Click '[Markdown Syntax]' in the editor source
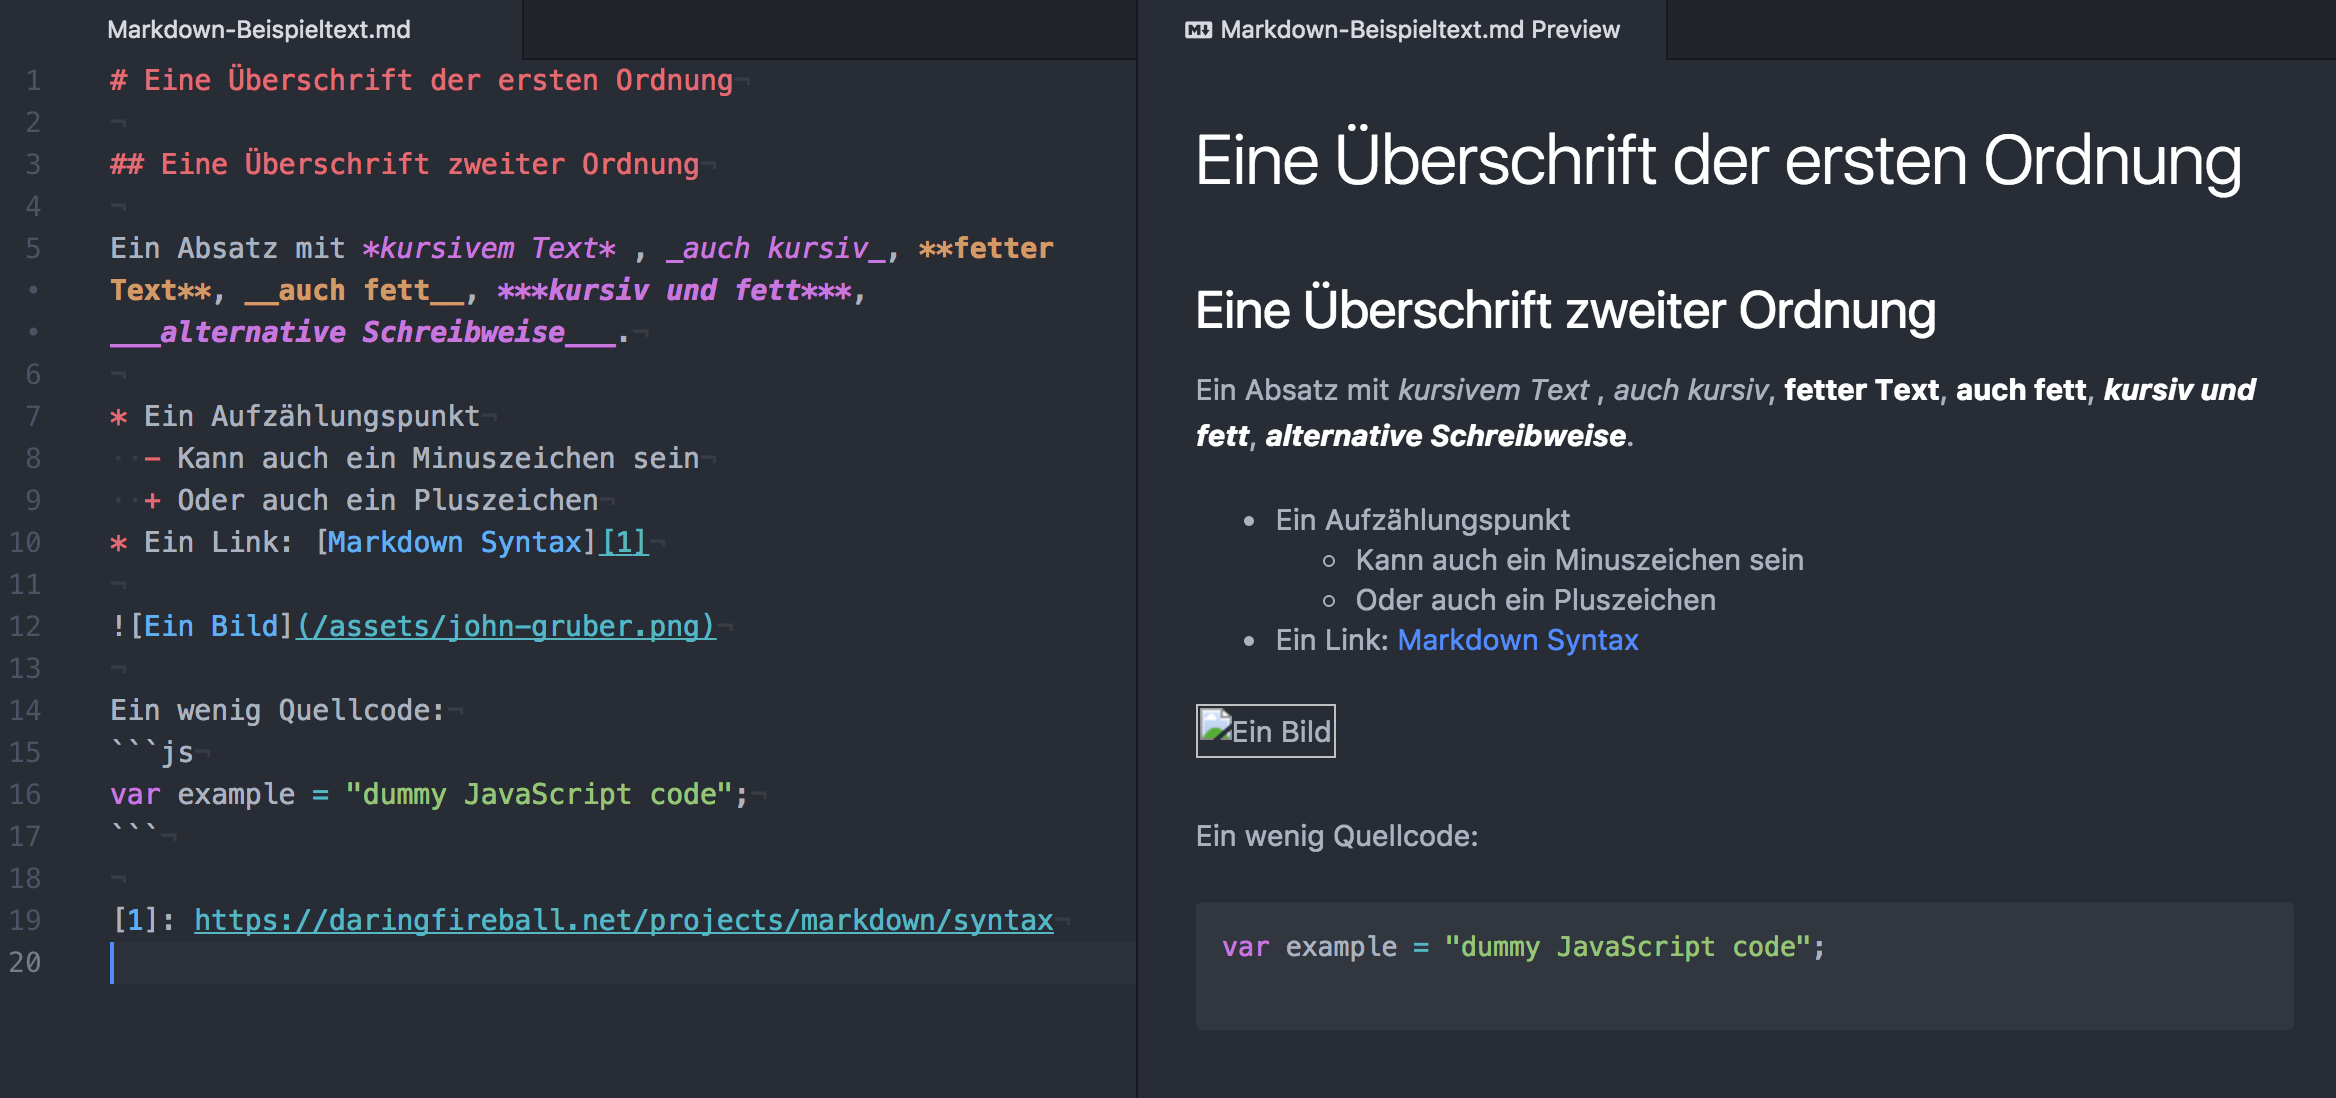The height and width of the screenshot is (1098, 2336). [x=456, y=542]
